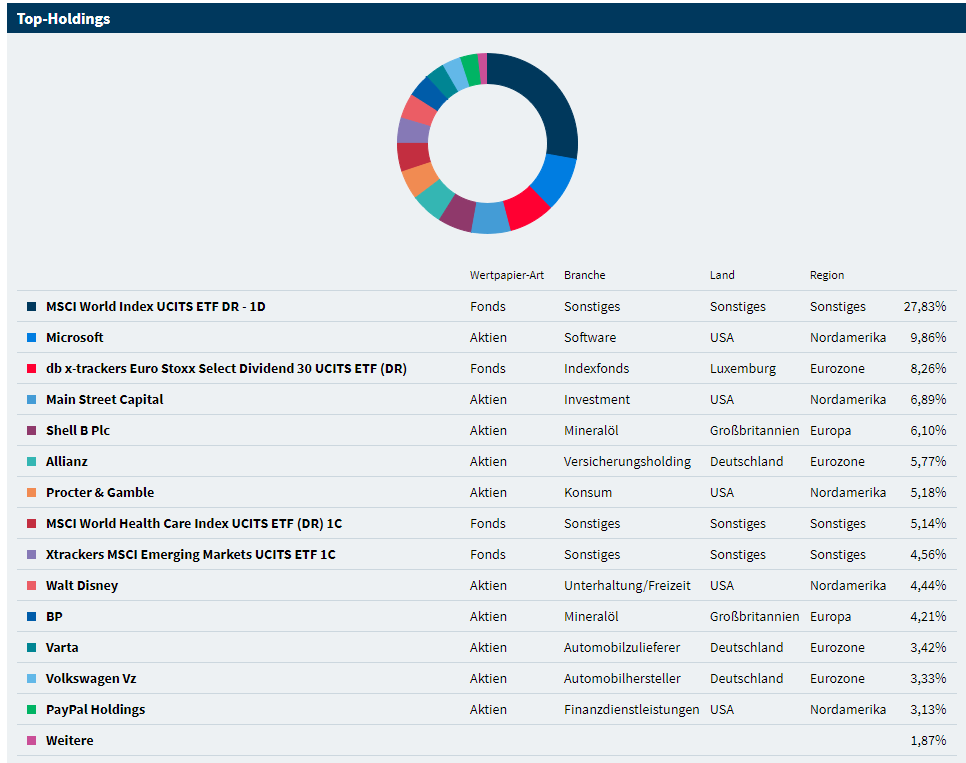The width and height of the screenshot is (966, 763).
Task: Click the Branche column header
Action: (585, 275)
